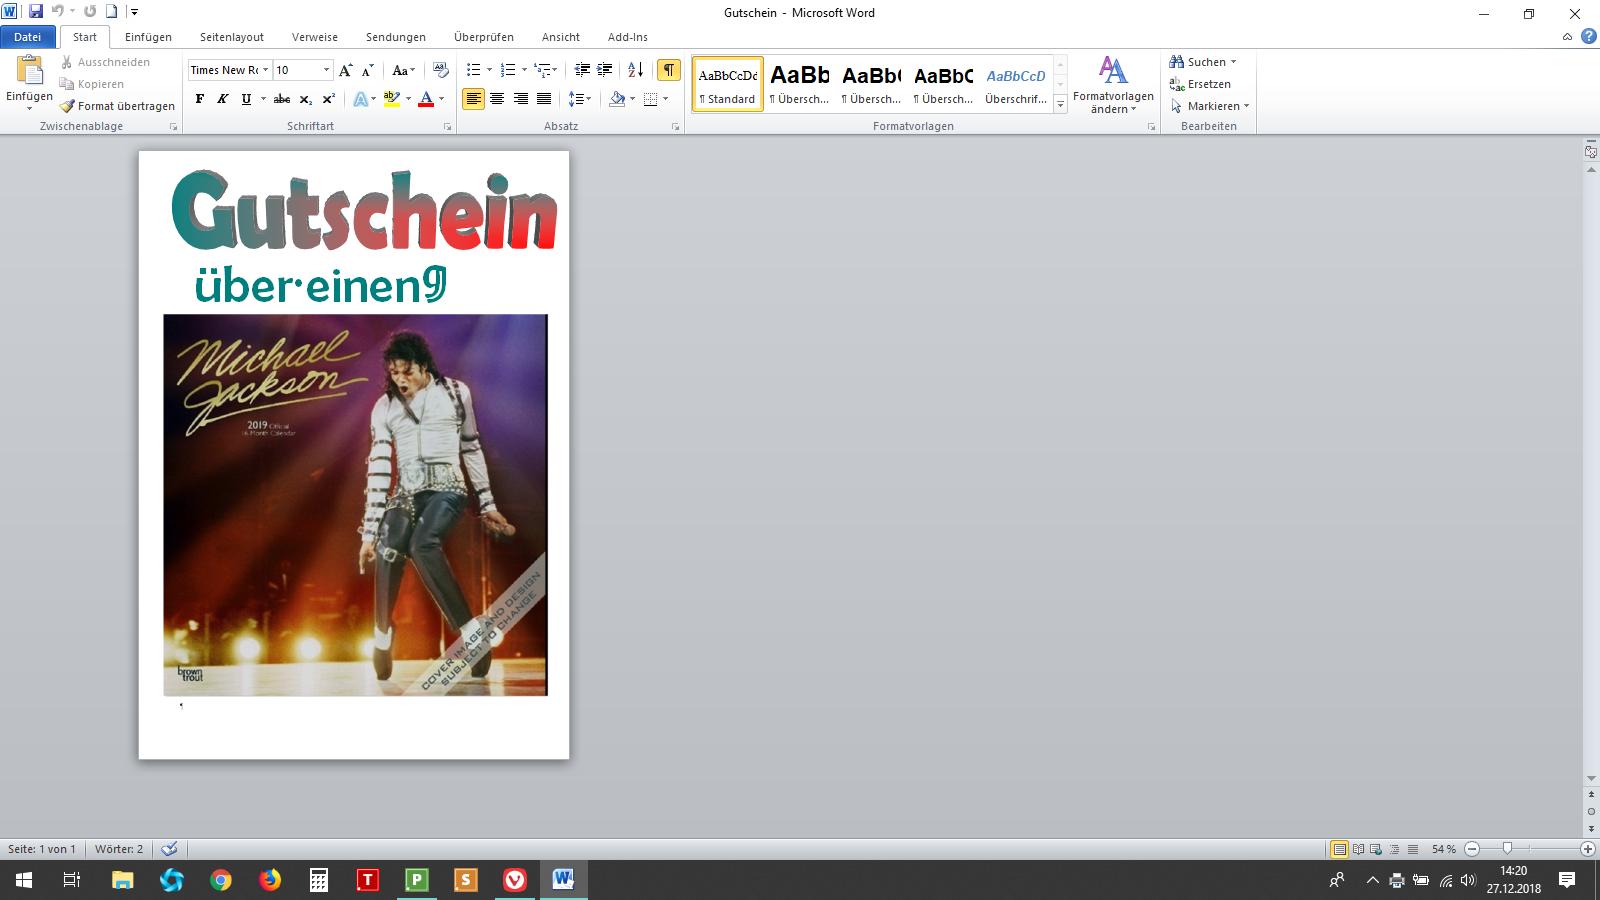1600x900 pixels.
Task: Click Ausschneiden scissors command
Action: (x=105, y=62)
